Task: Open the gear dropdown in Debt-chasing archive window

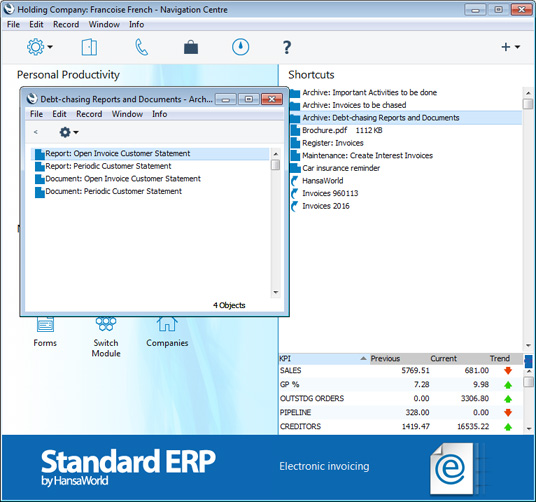Action: (x=69, y=132)
